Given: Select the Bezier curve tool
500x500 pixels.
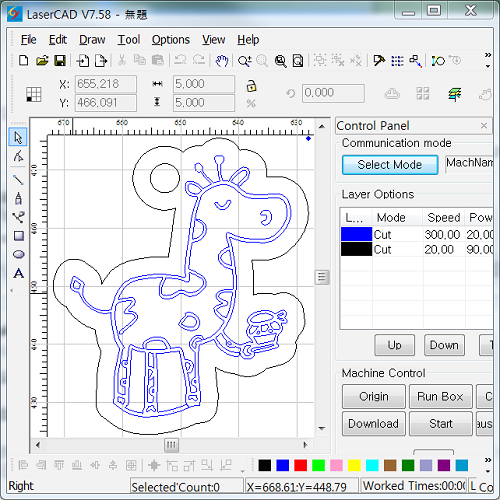Looking at the screenshot, I should (x=18, y=217).
